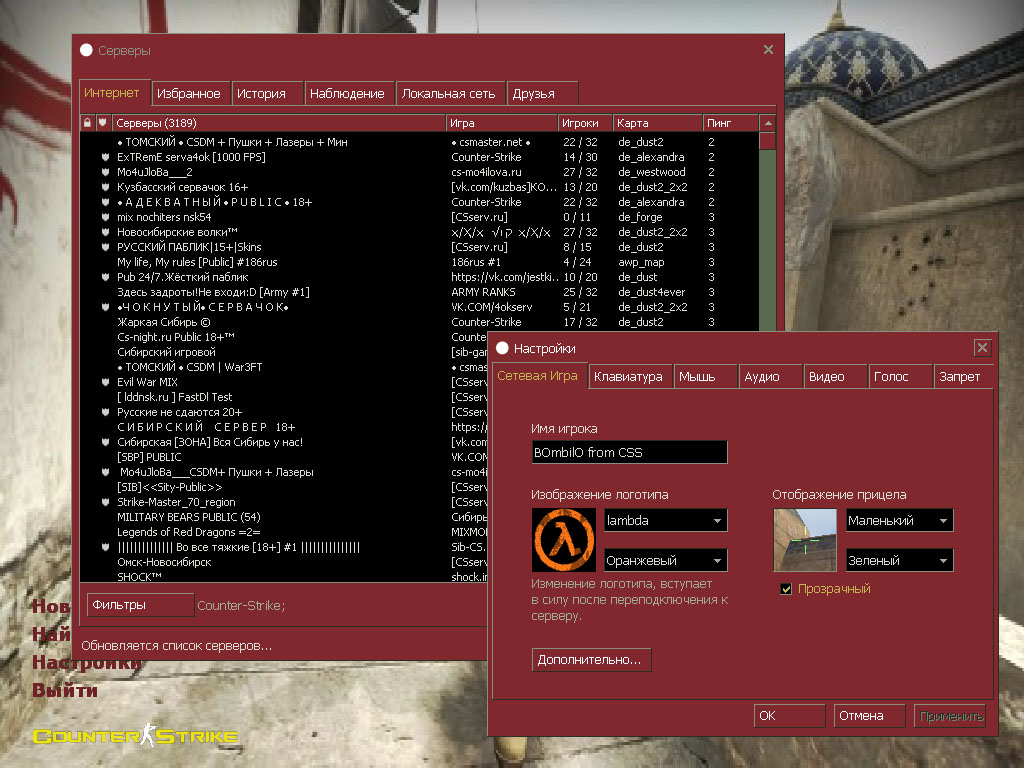Click shield icon beside Evil War MIX

click(x=104, y=383)
